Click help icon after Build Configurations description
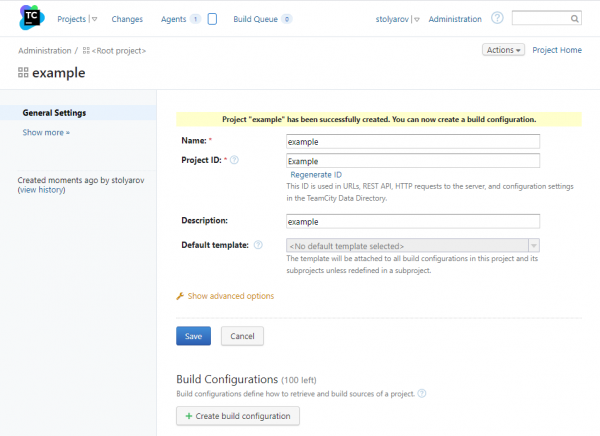Viewport: 600px width, 436px height. pyautogui.click(x=422, y=394)
